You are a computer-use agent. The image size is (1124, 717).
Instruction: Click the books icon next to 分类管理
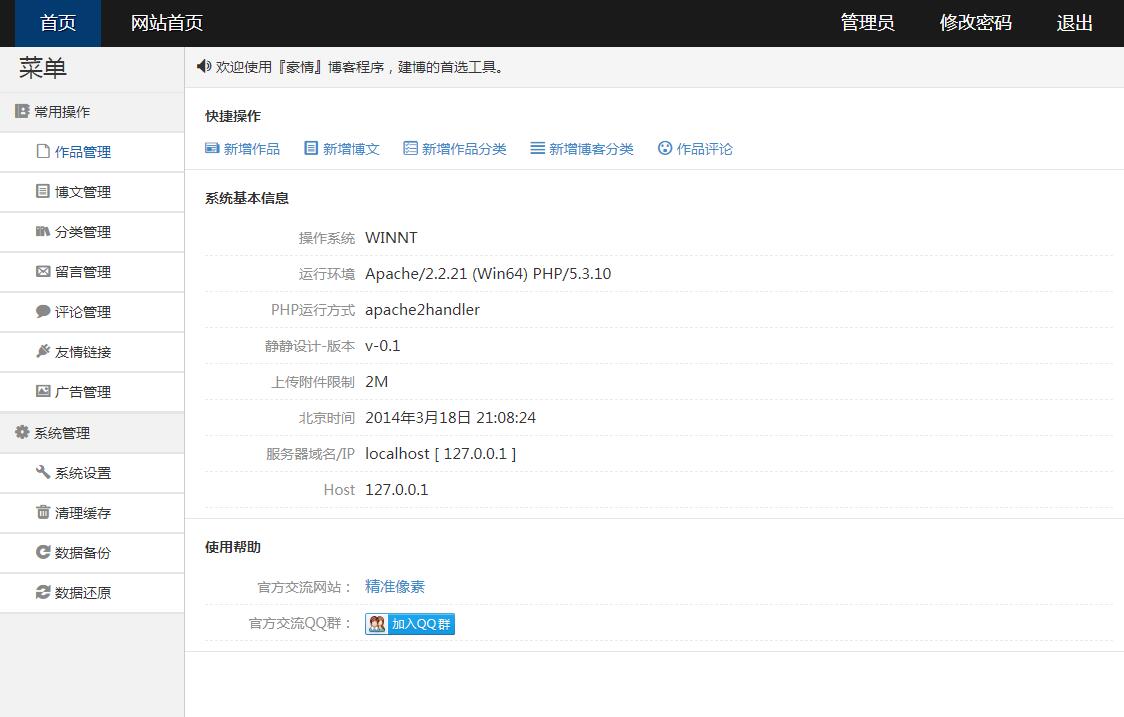(43, 231)
